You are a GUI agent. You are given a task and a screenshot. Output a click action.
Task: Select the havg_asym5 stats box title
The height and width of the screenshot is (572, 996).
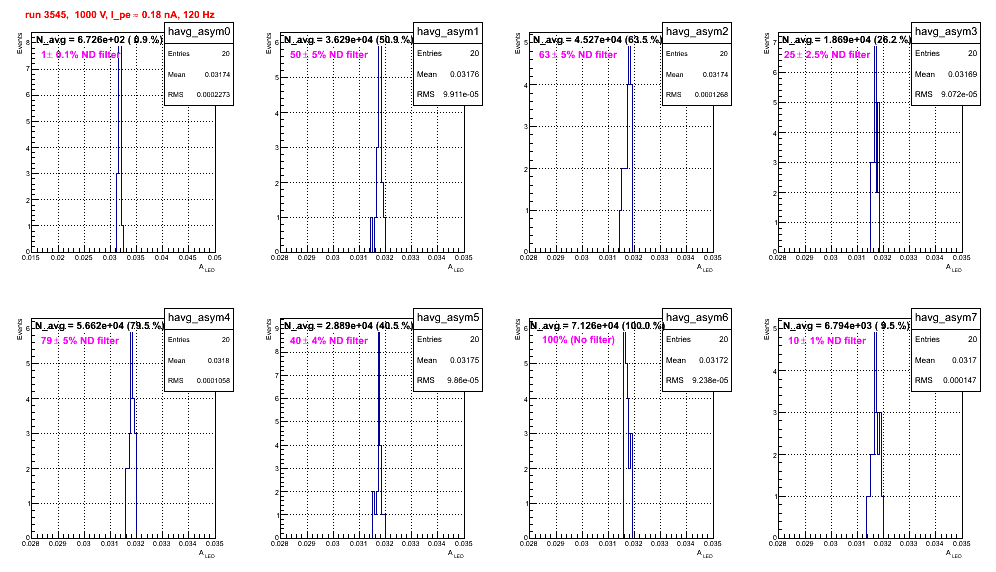coord(448,318)
